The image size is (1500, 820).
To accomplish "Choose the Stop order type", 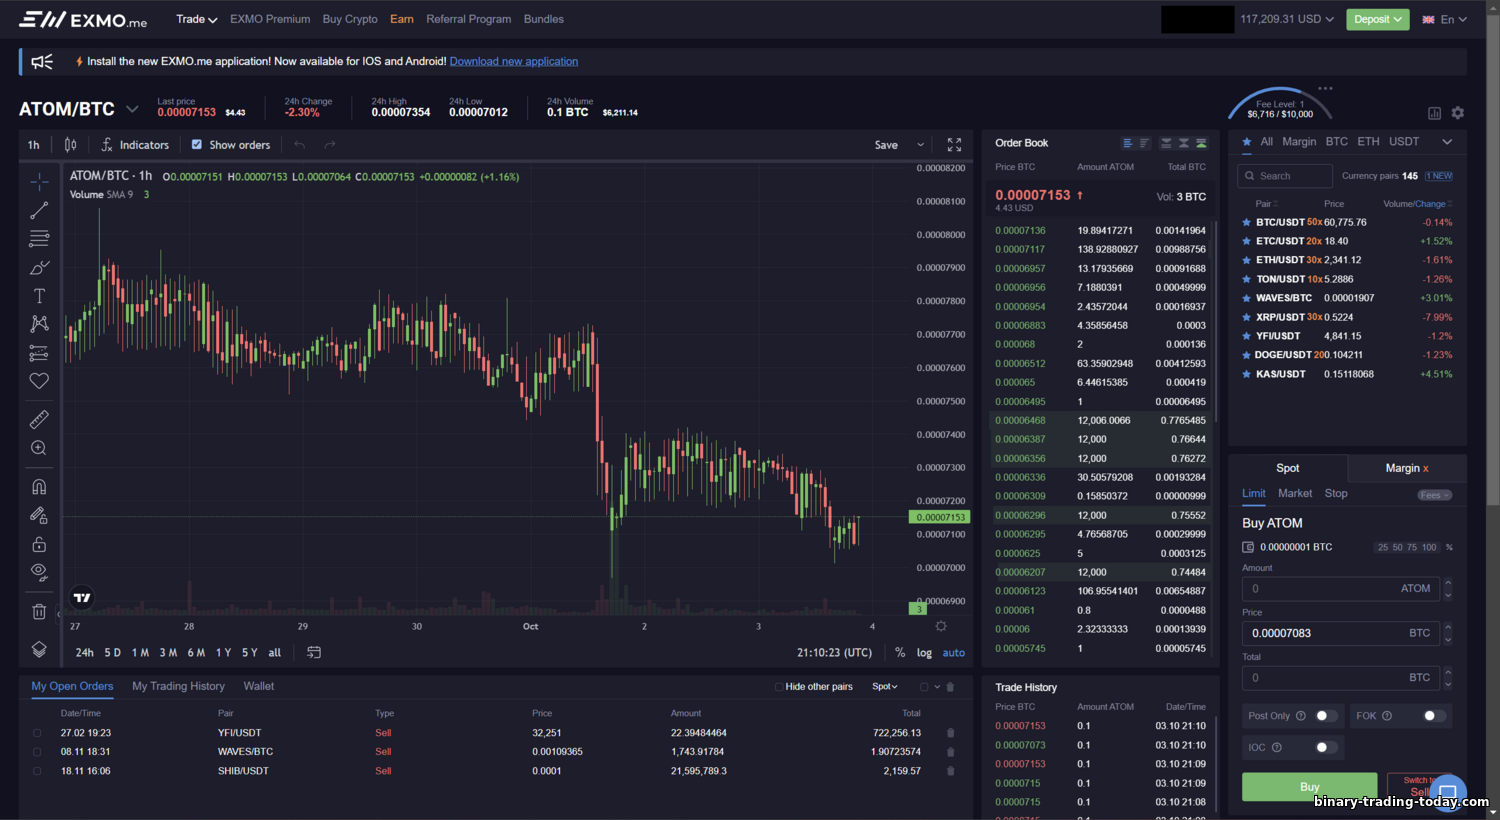I will 1336,493.
